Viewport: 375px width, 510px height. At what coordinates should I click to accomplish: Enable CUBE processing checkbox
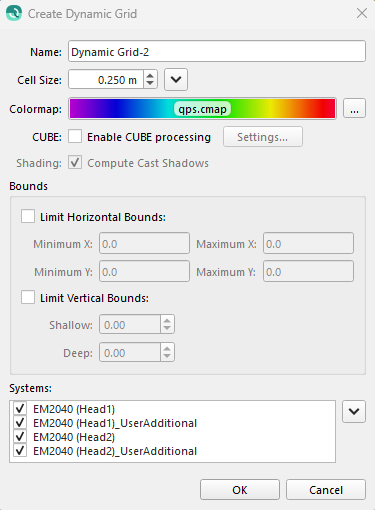coord(75,137)
